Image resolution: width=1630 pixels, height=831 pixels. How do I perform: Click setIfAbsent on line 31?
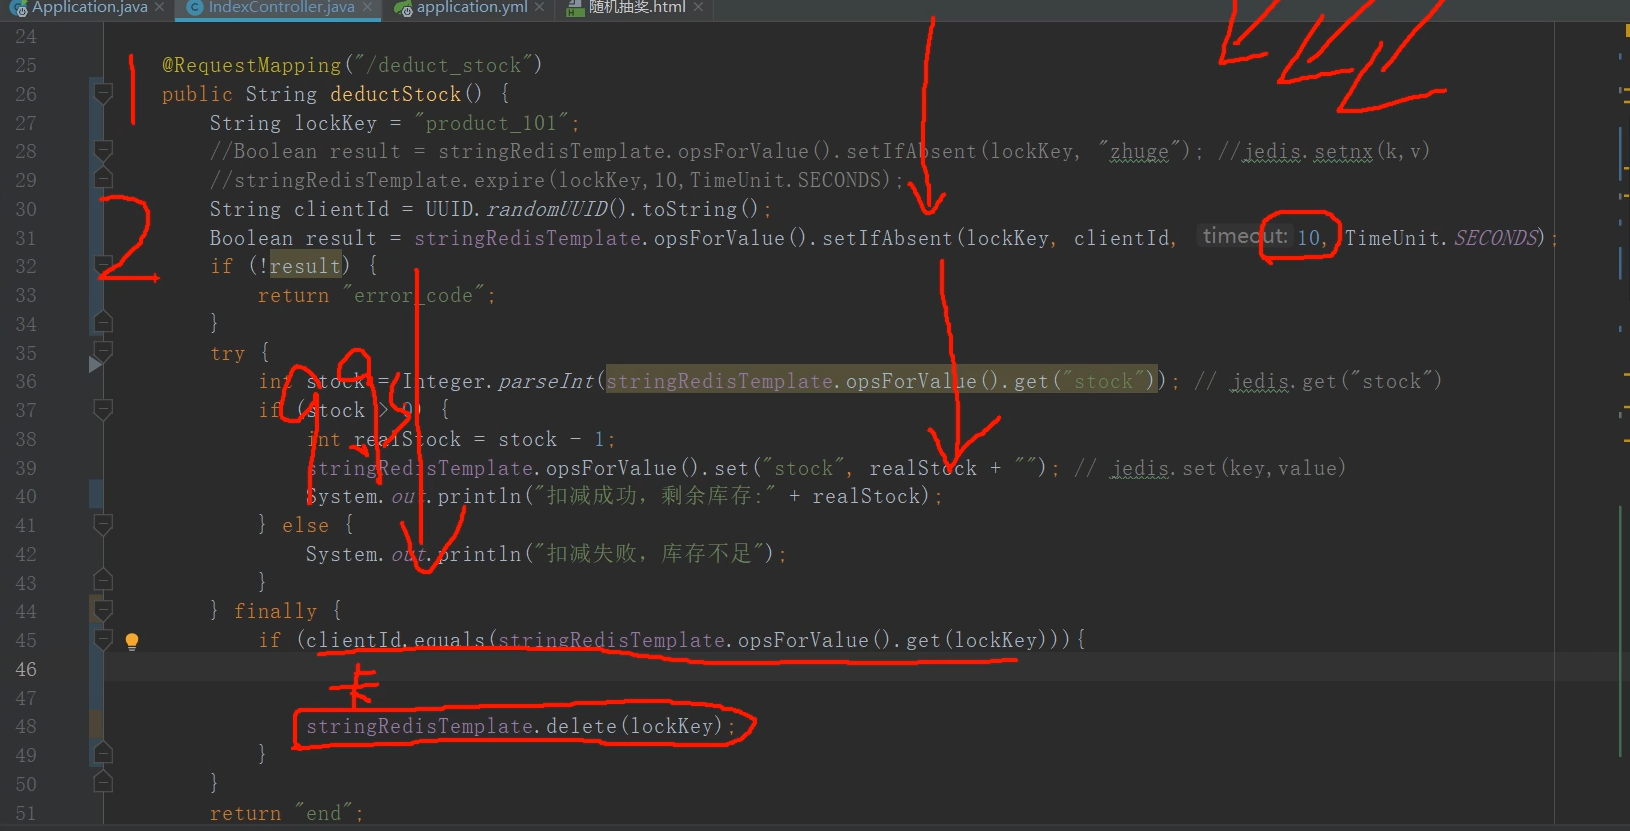(888, 238)
